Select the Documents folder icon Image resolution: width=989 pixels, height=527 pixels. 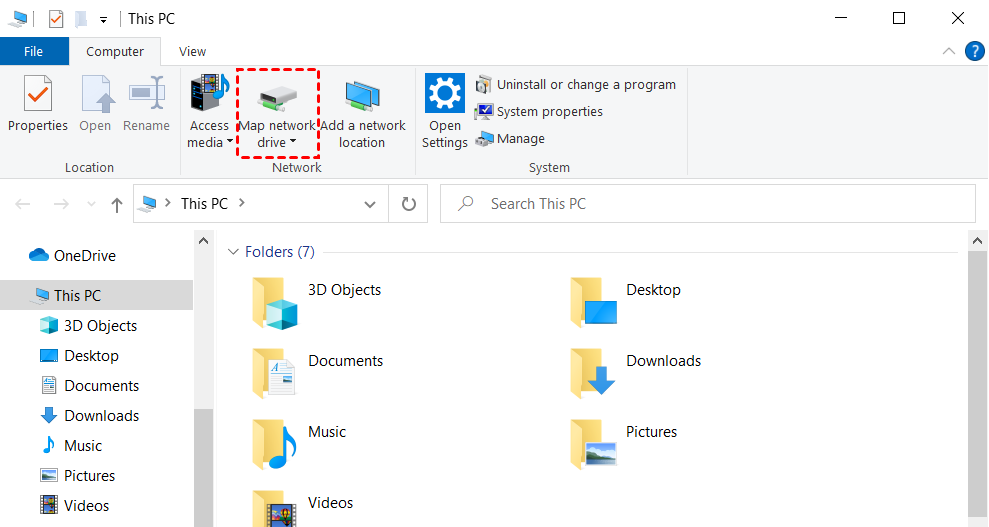[x=274, y=374]
